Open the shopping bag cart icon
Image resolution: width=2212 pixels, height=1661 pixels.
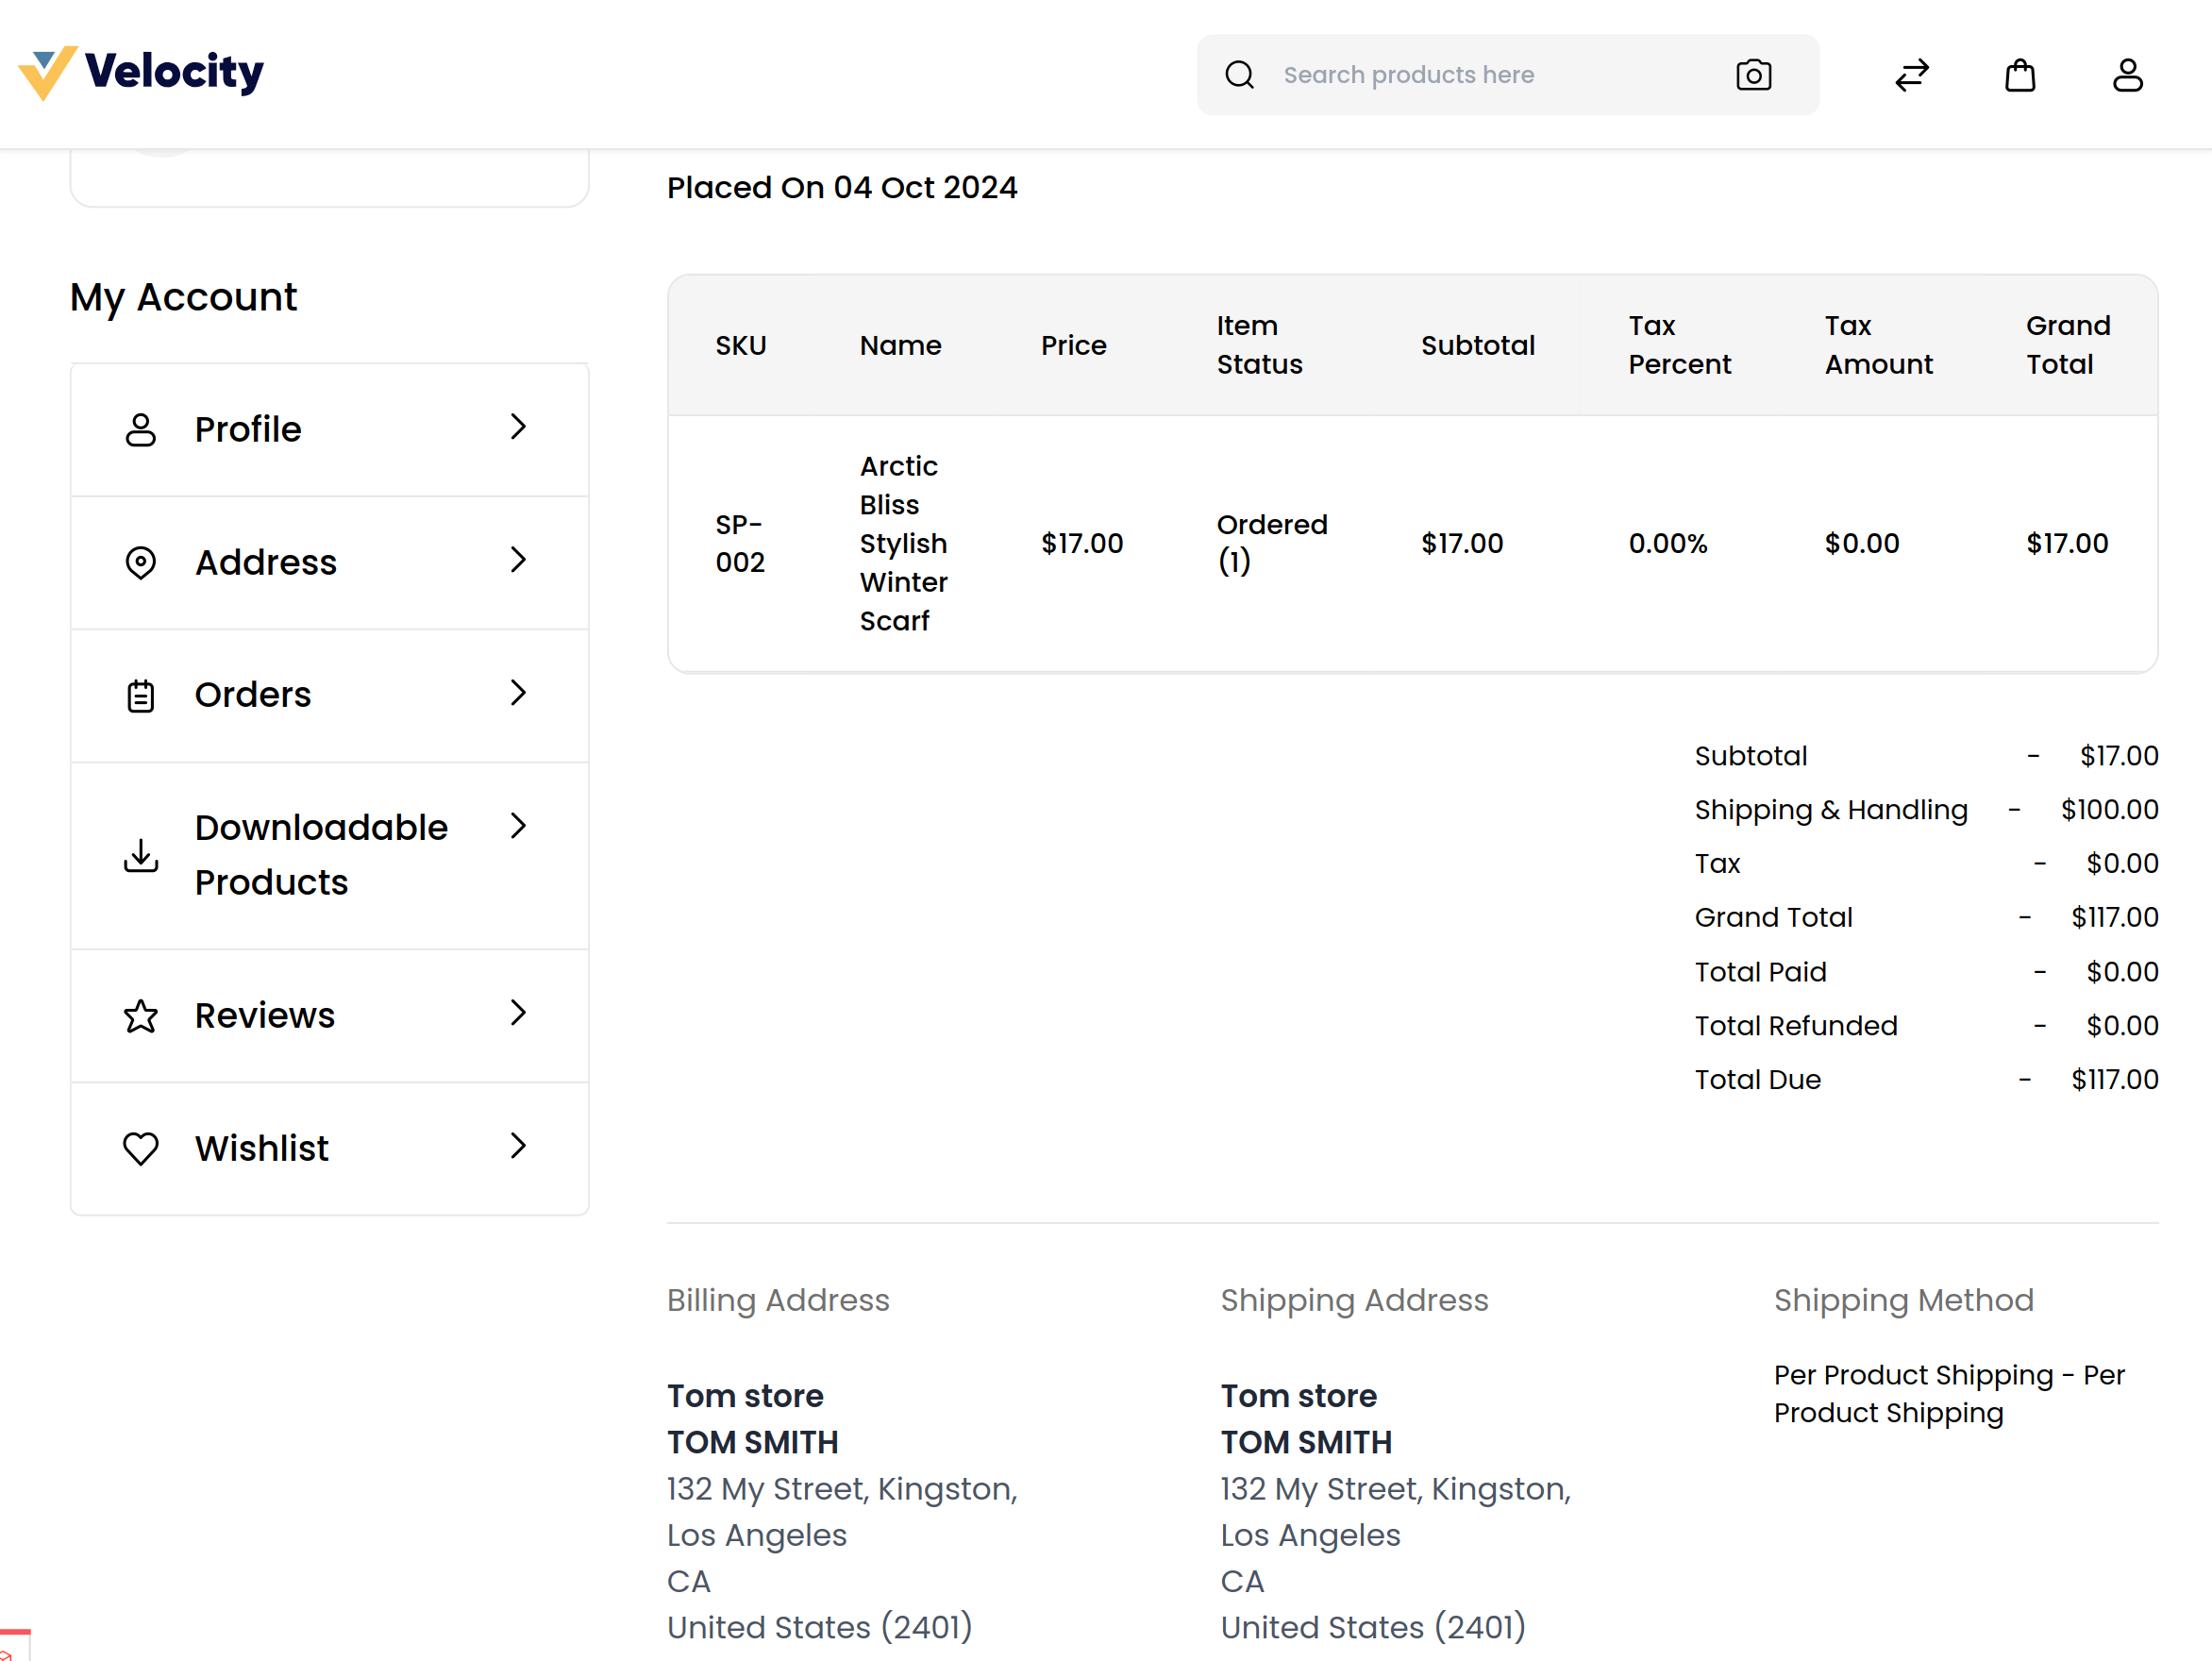point(2019,75)
